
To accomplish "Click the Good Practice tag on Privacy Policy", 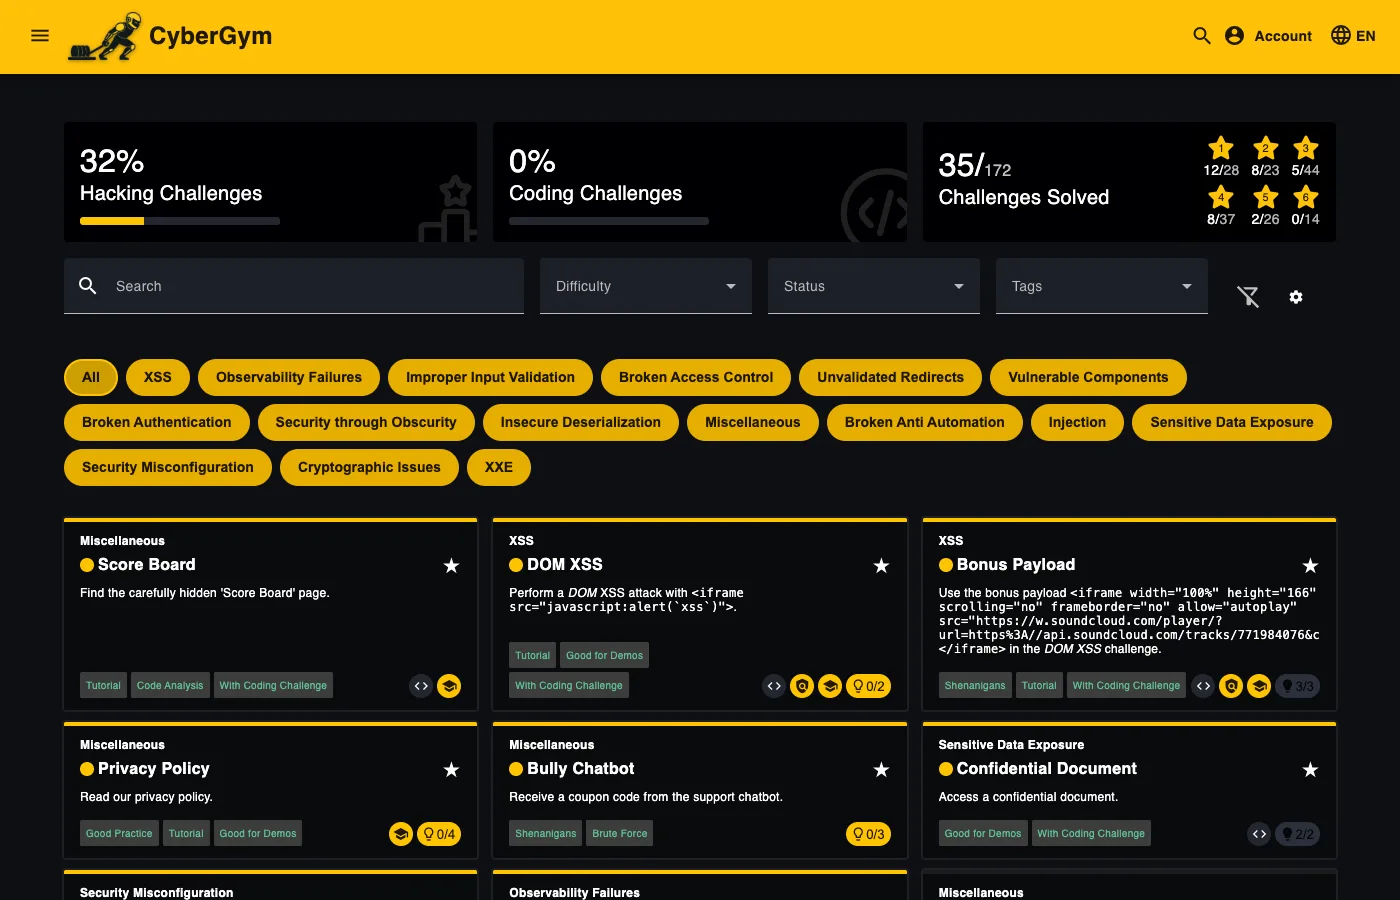I will (119, 833).
